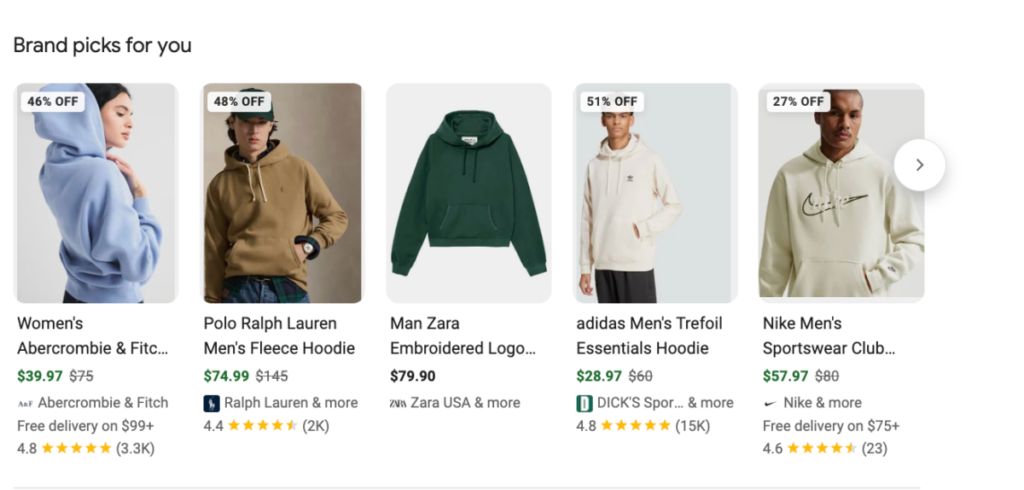The height and width of the screenshot is (490, 1024).
Task: Click the DICK'S Sporting Goods logo icon
Action: point(584,403)
